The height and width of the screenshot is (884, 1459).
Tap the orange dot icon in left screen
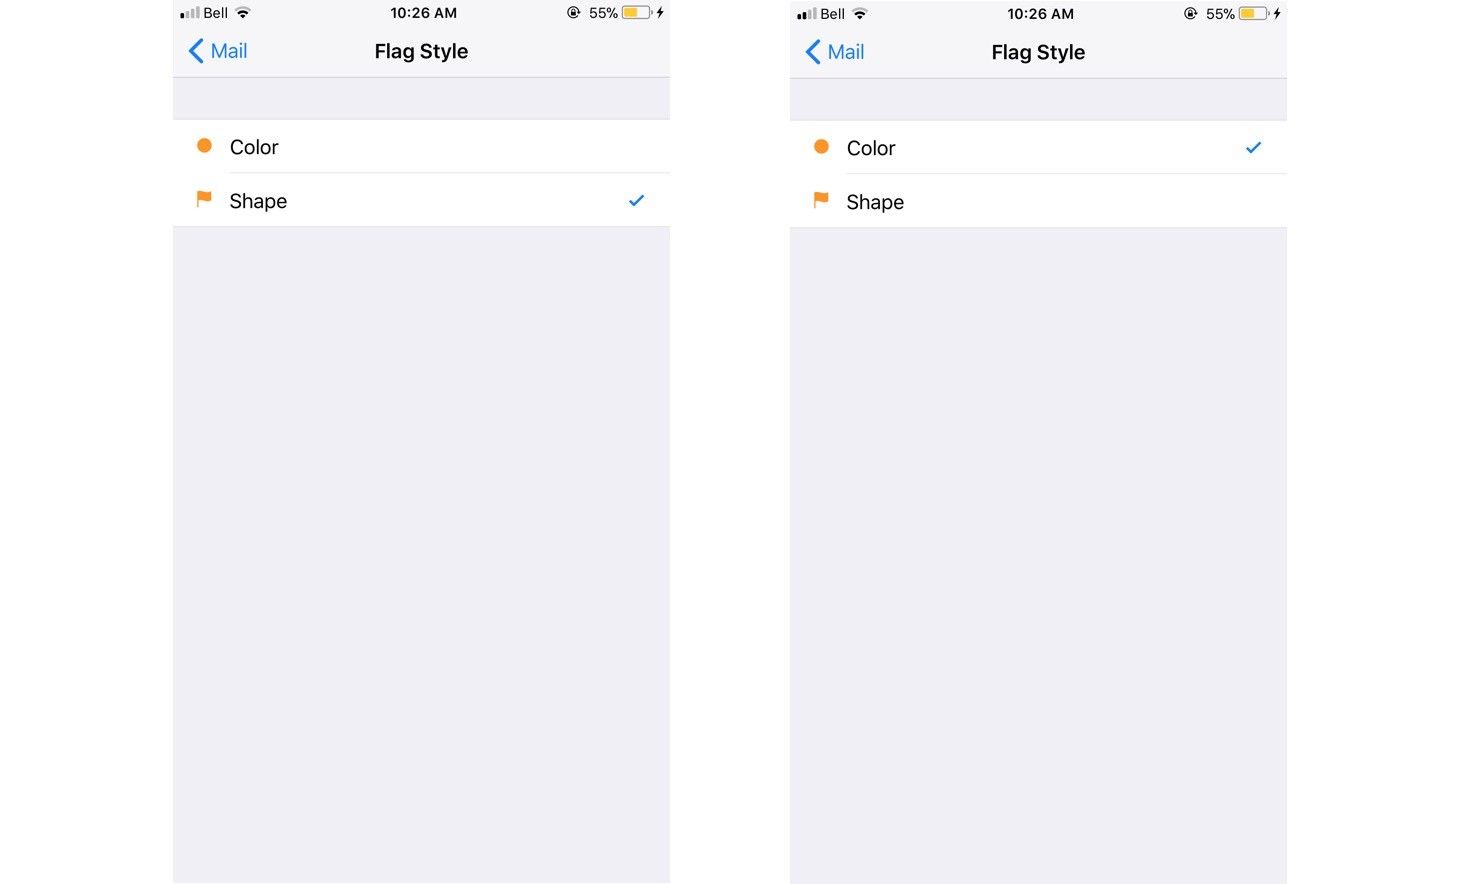click(204, 146)
